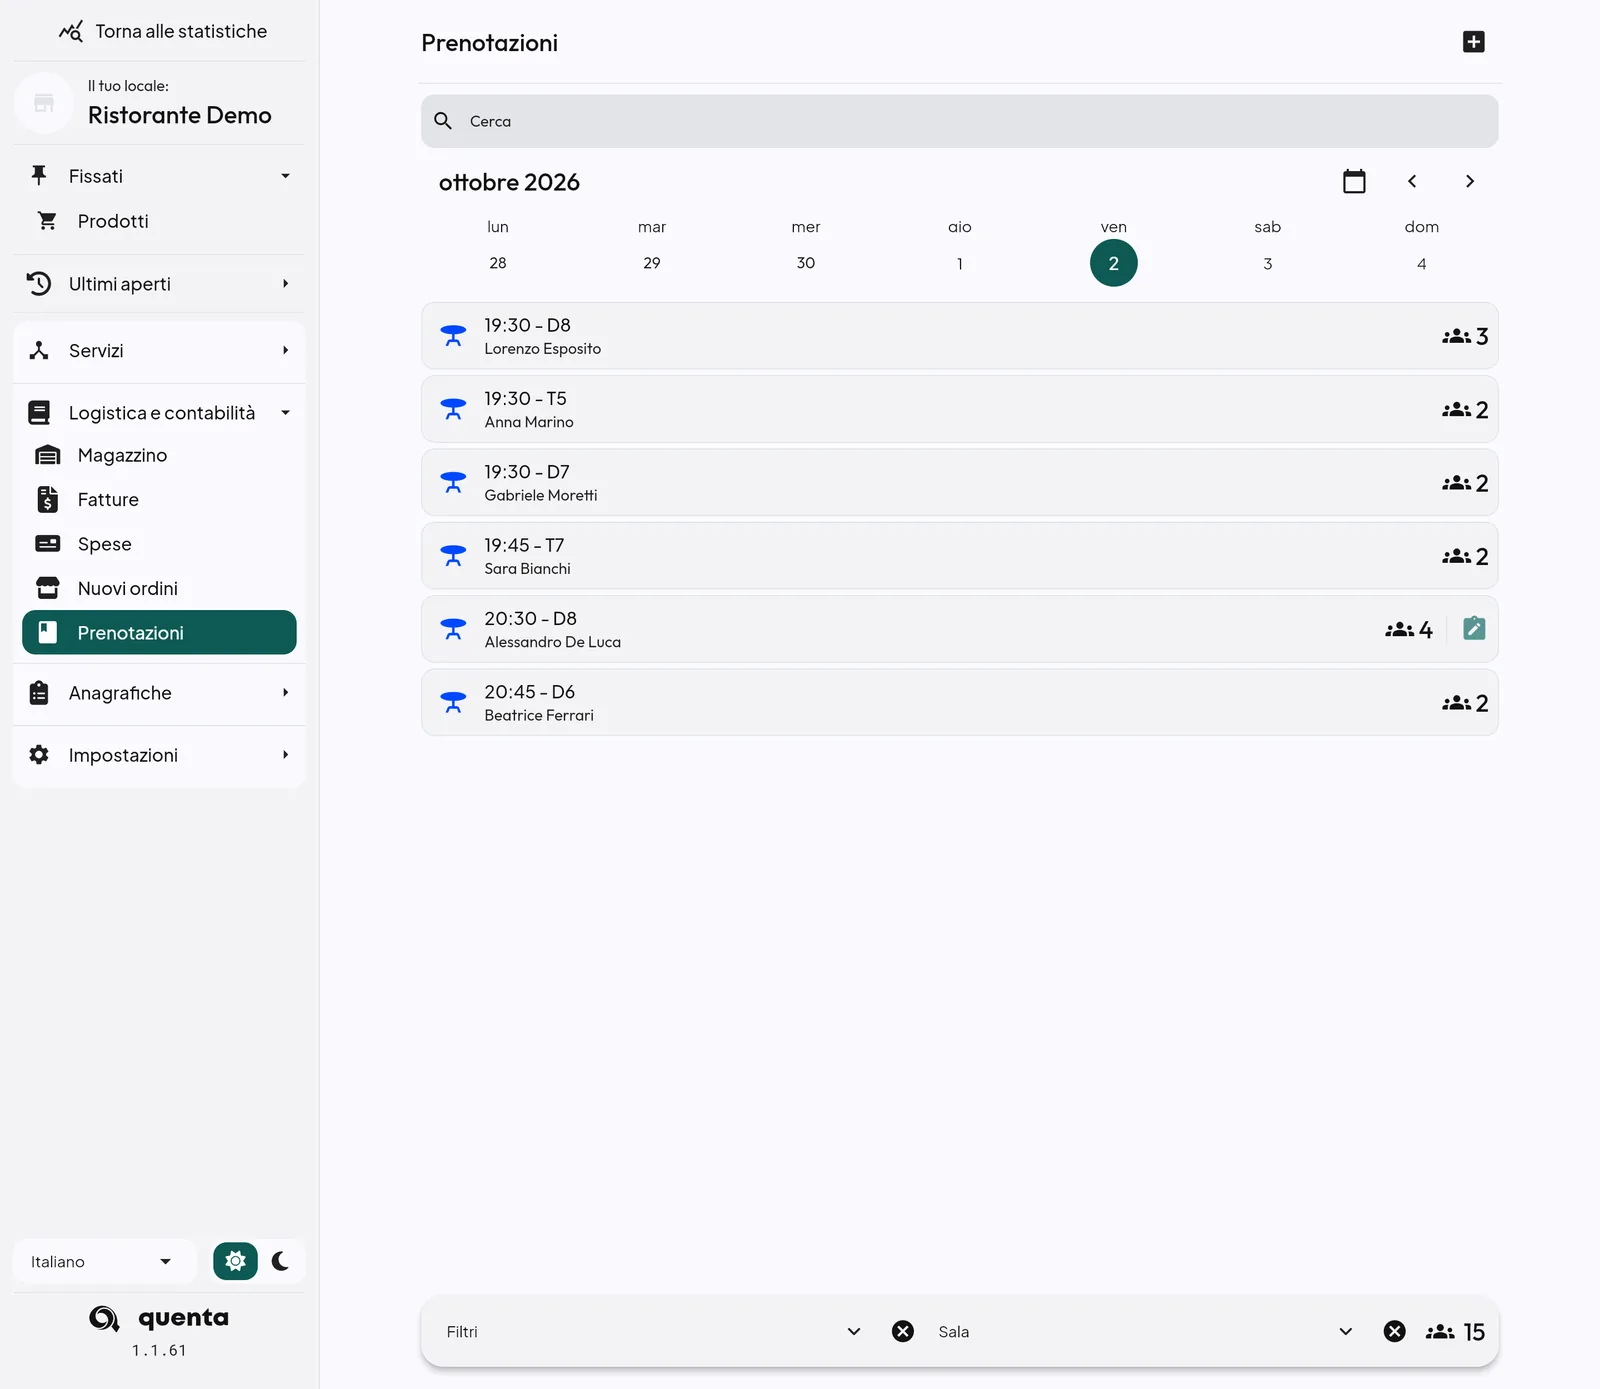Add a new reservation with plus icon

pyautogui.click(x=1473, y=42)
